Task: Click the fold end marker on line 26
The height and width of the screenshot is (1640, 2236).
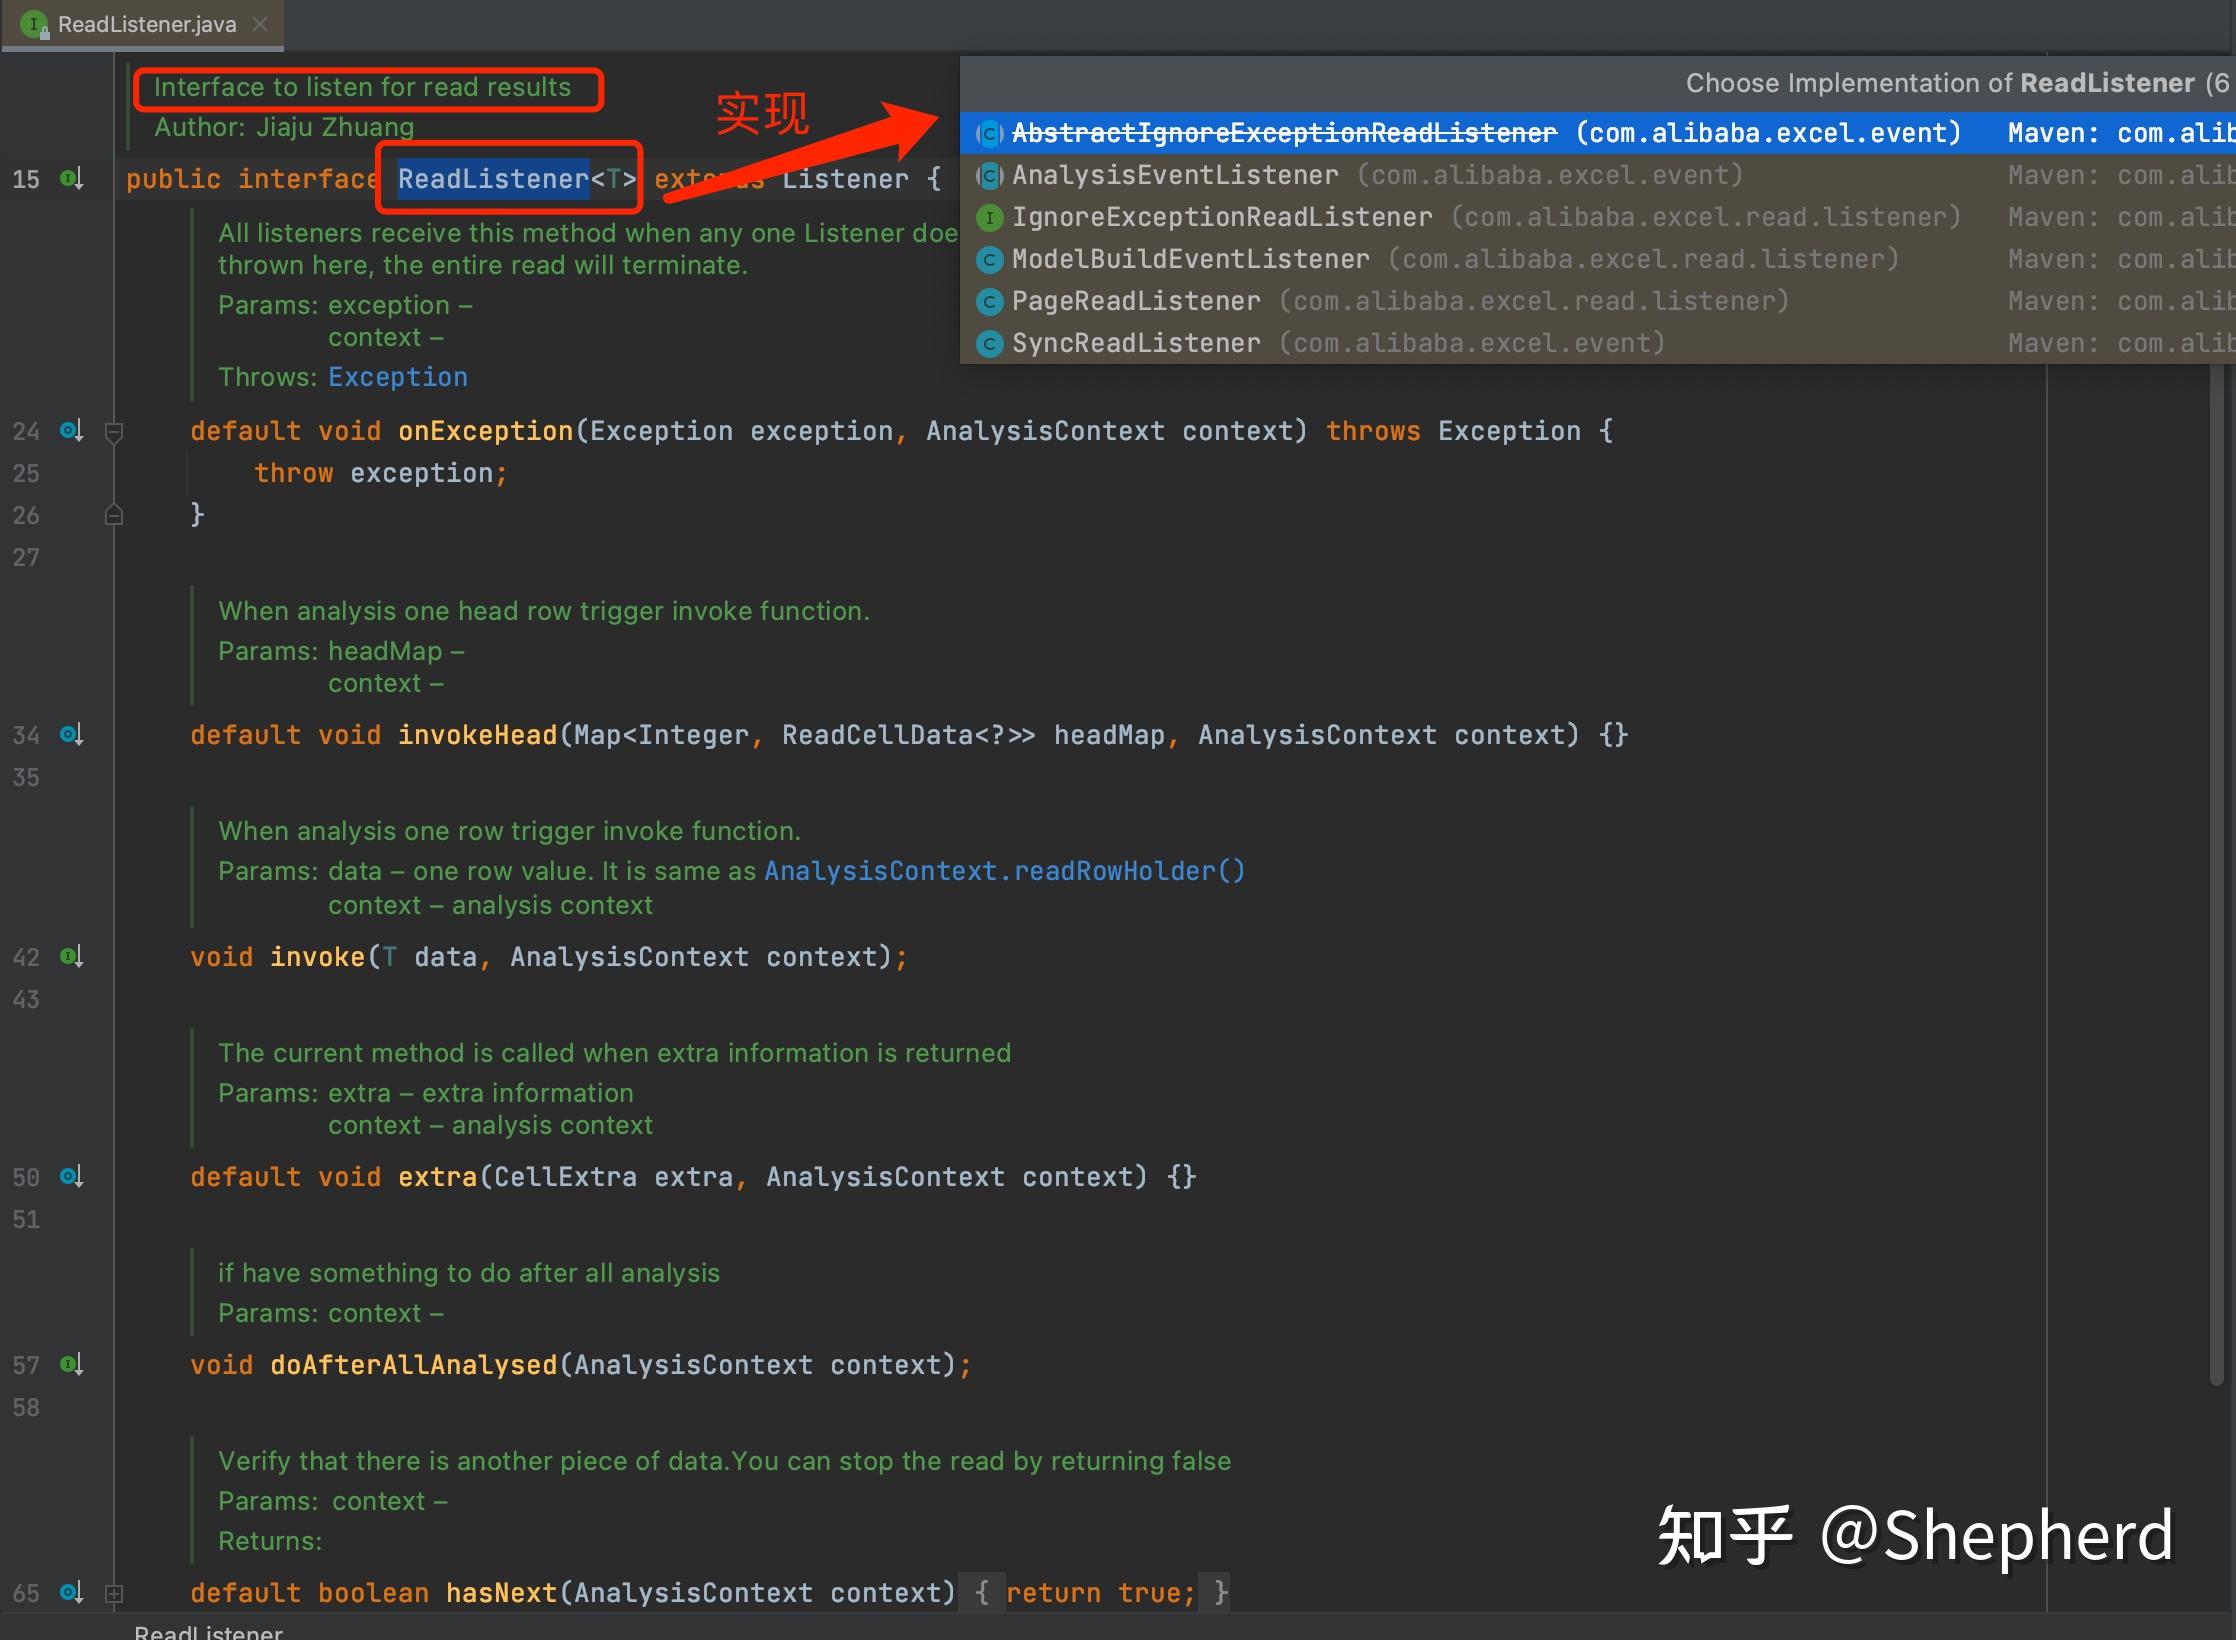Action: 114,515
